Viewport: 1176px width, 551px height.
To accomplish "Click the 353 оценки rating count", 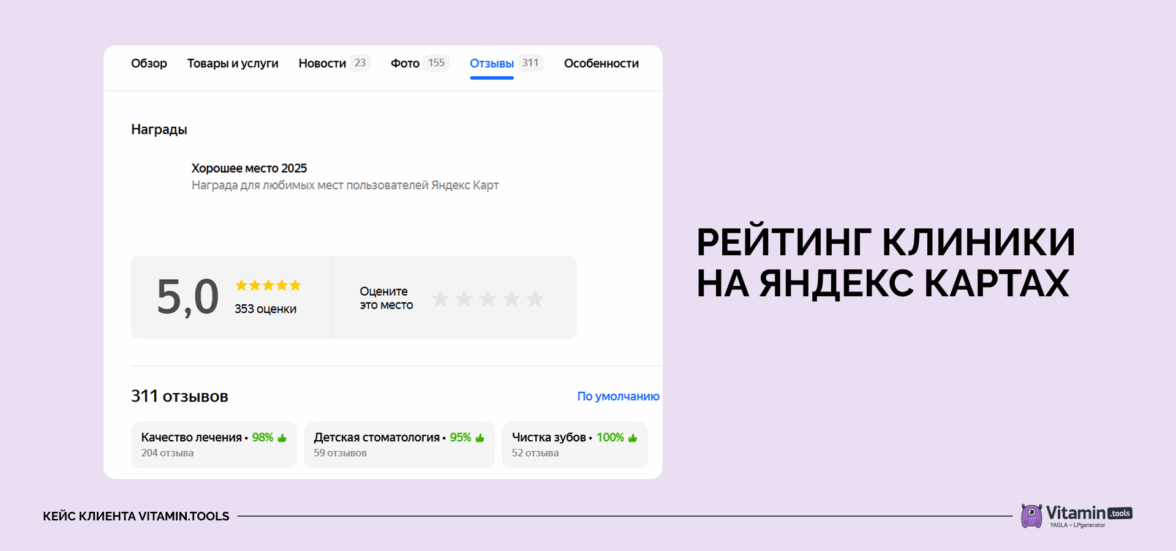I will [x=265, y=309].
